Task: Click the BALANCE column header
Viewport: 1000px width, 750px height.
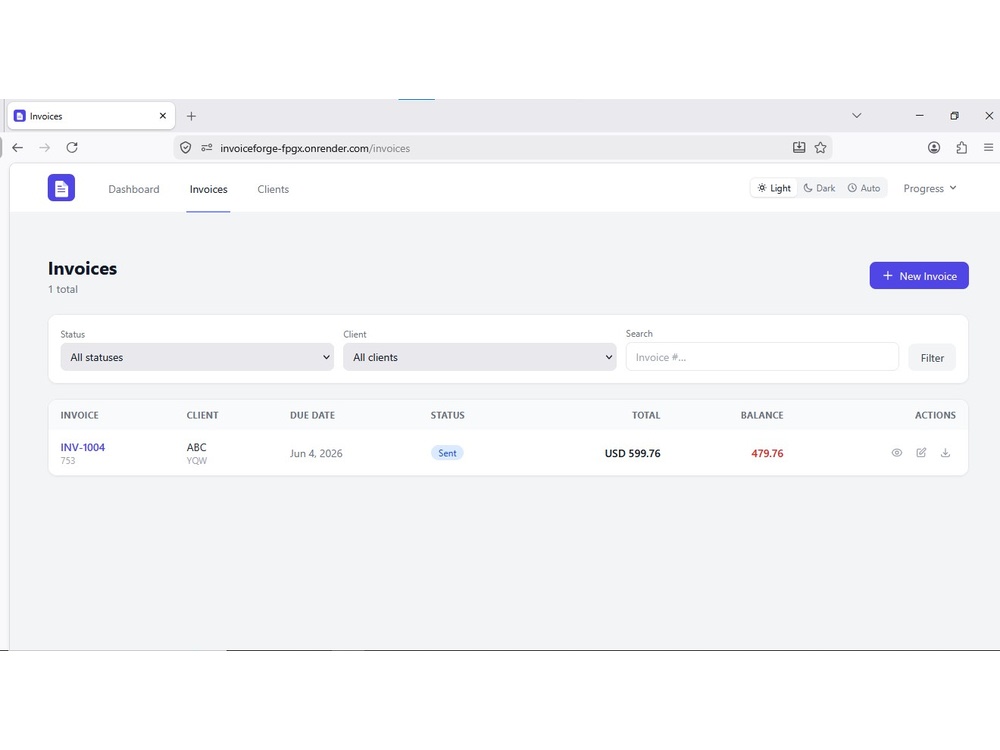Action: tap(762, 415)
